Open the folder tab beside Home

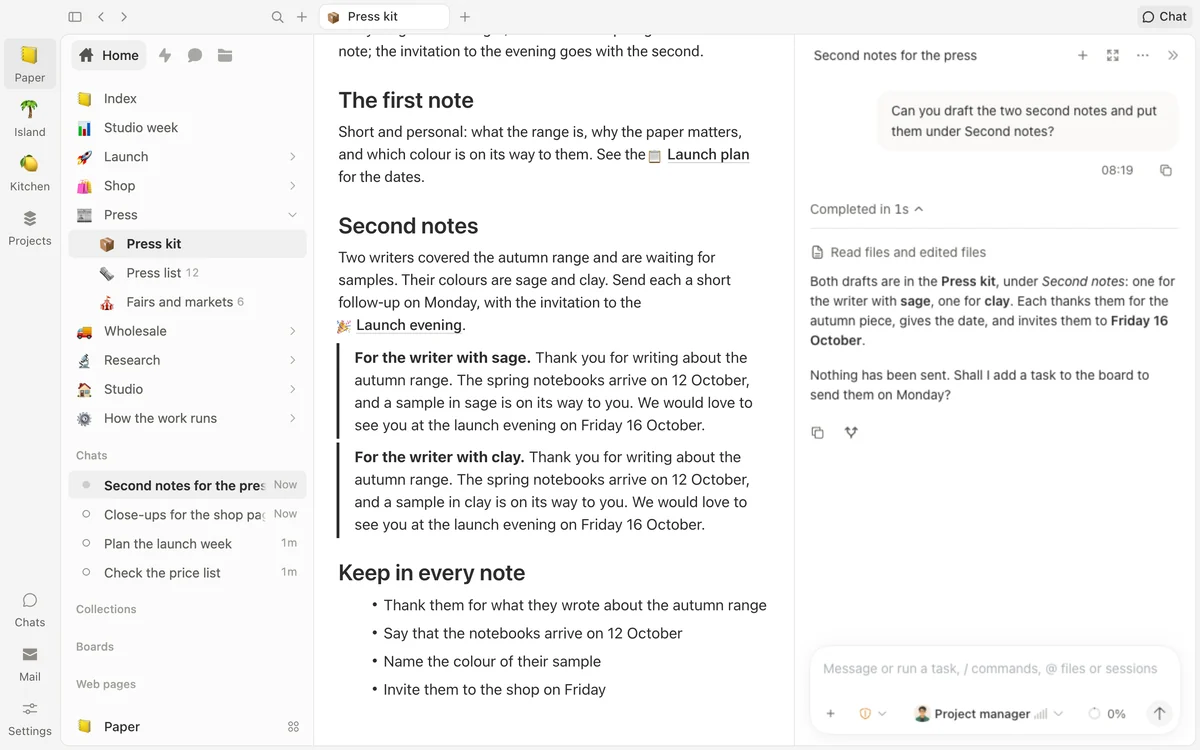point(225,55)
